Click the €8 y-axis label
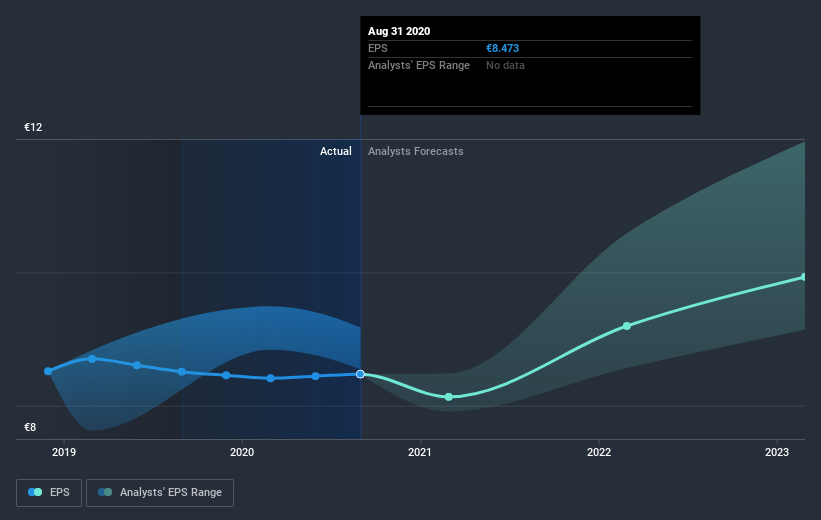 (x=30, y=427)
